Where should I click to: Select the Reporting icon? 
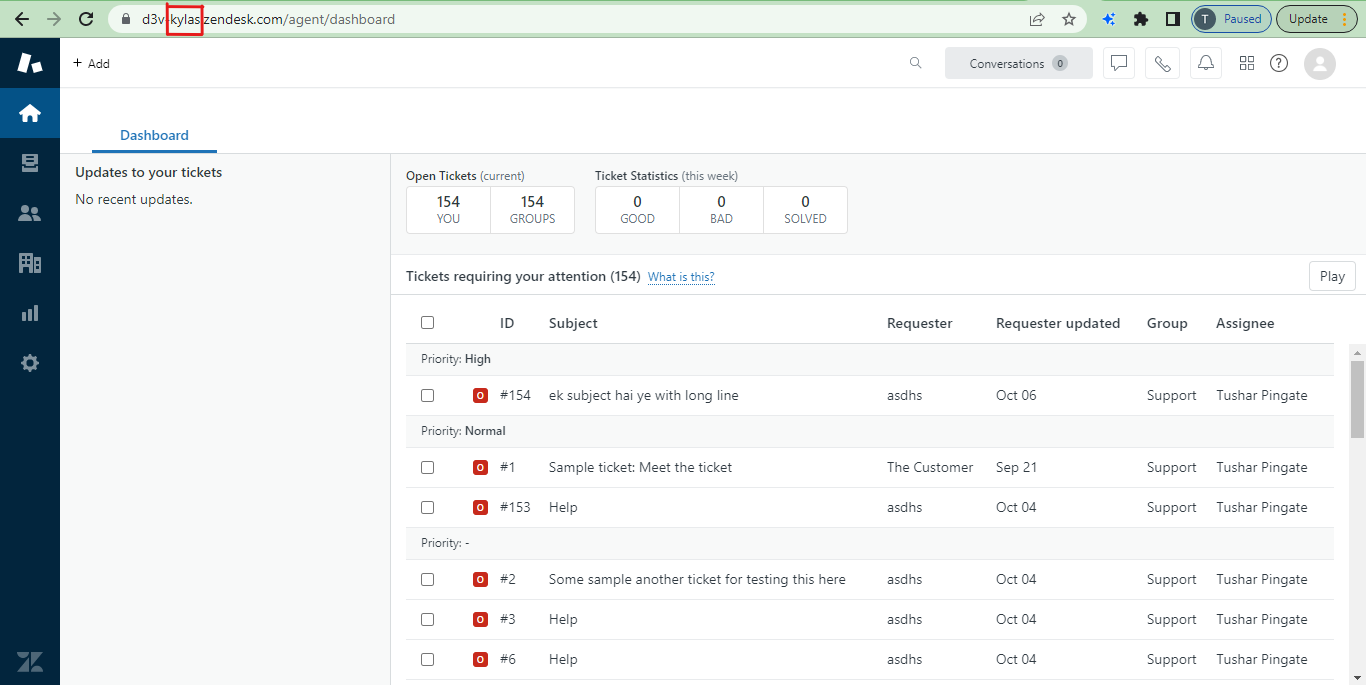click(x=29, y=312)
